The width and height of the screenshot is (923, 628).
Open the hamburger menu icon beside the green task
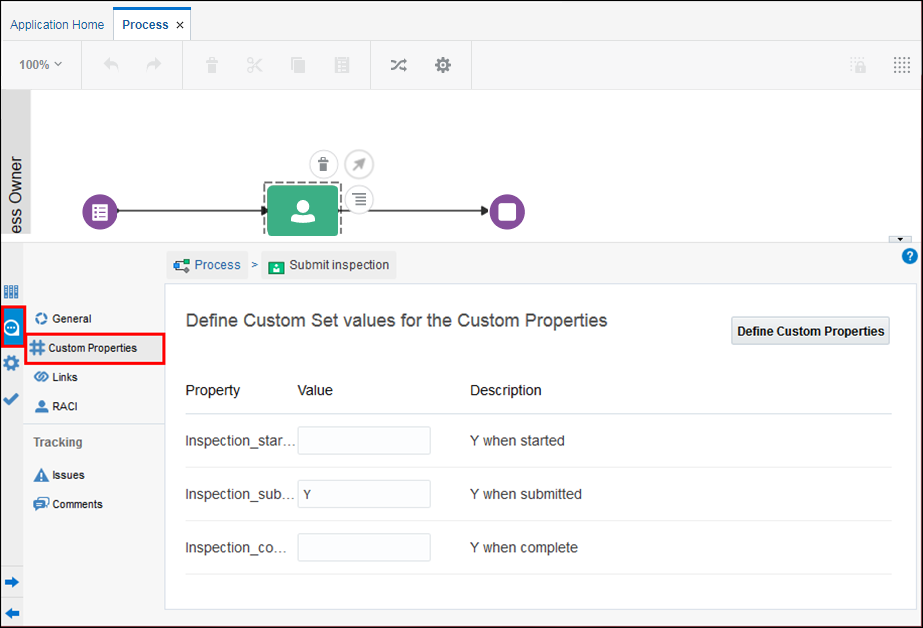359,199
